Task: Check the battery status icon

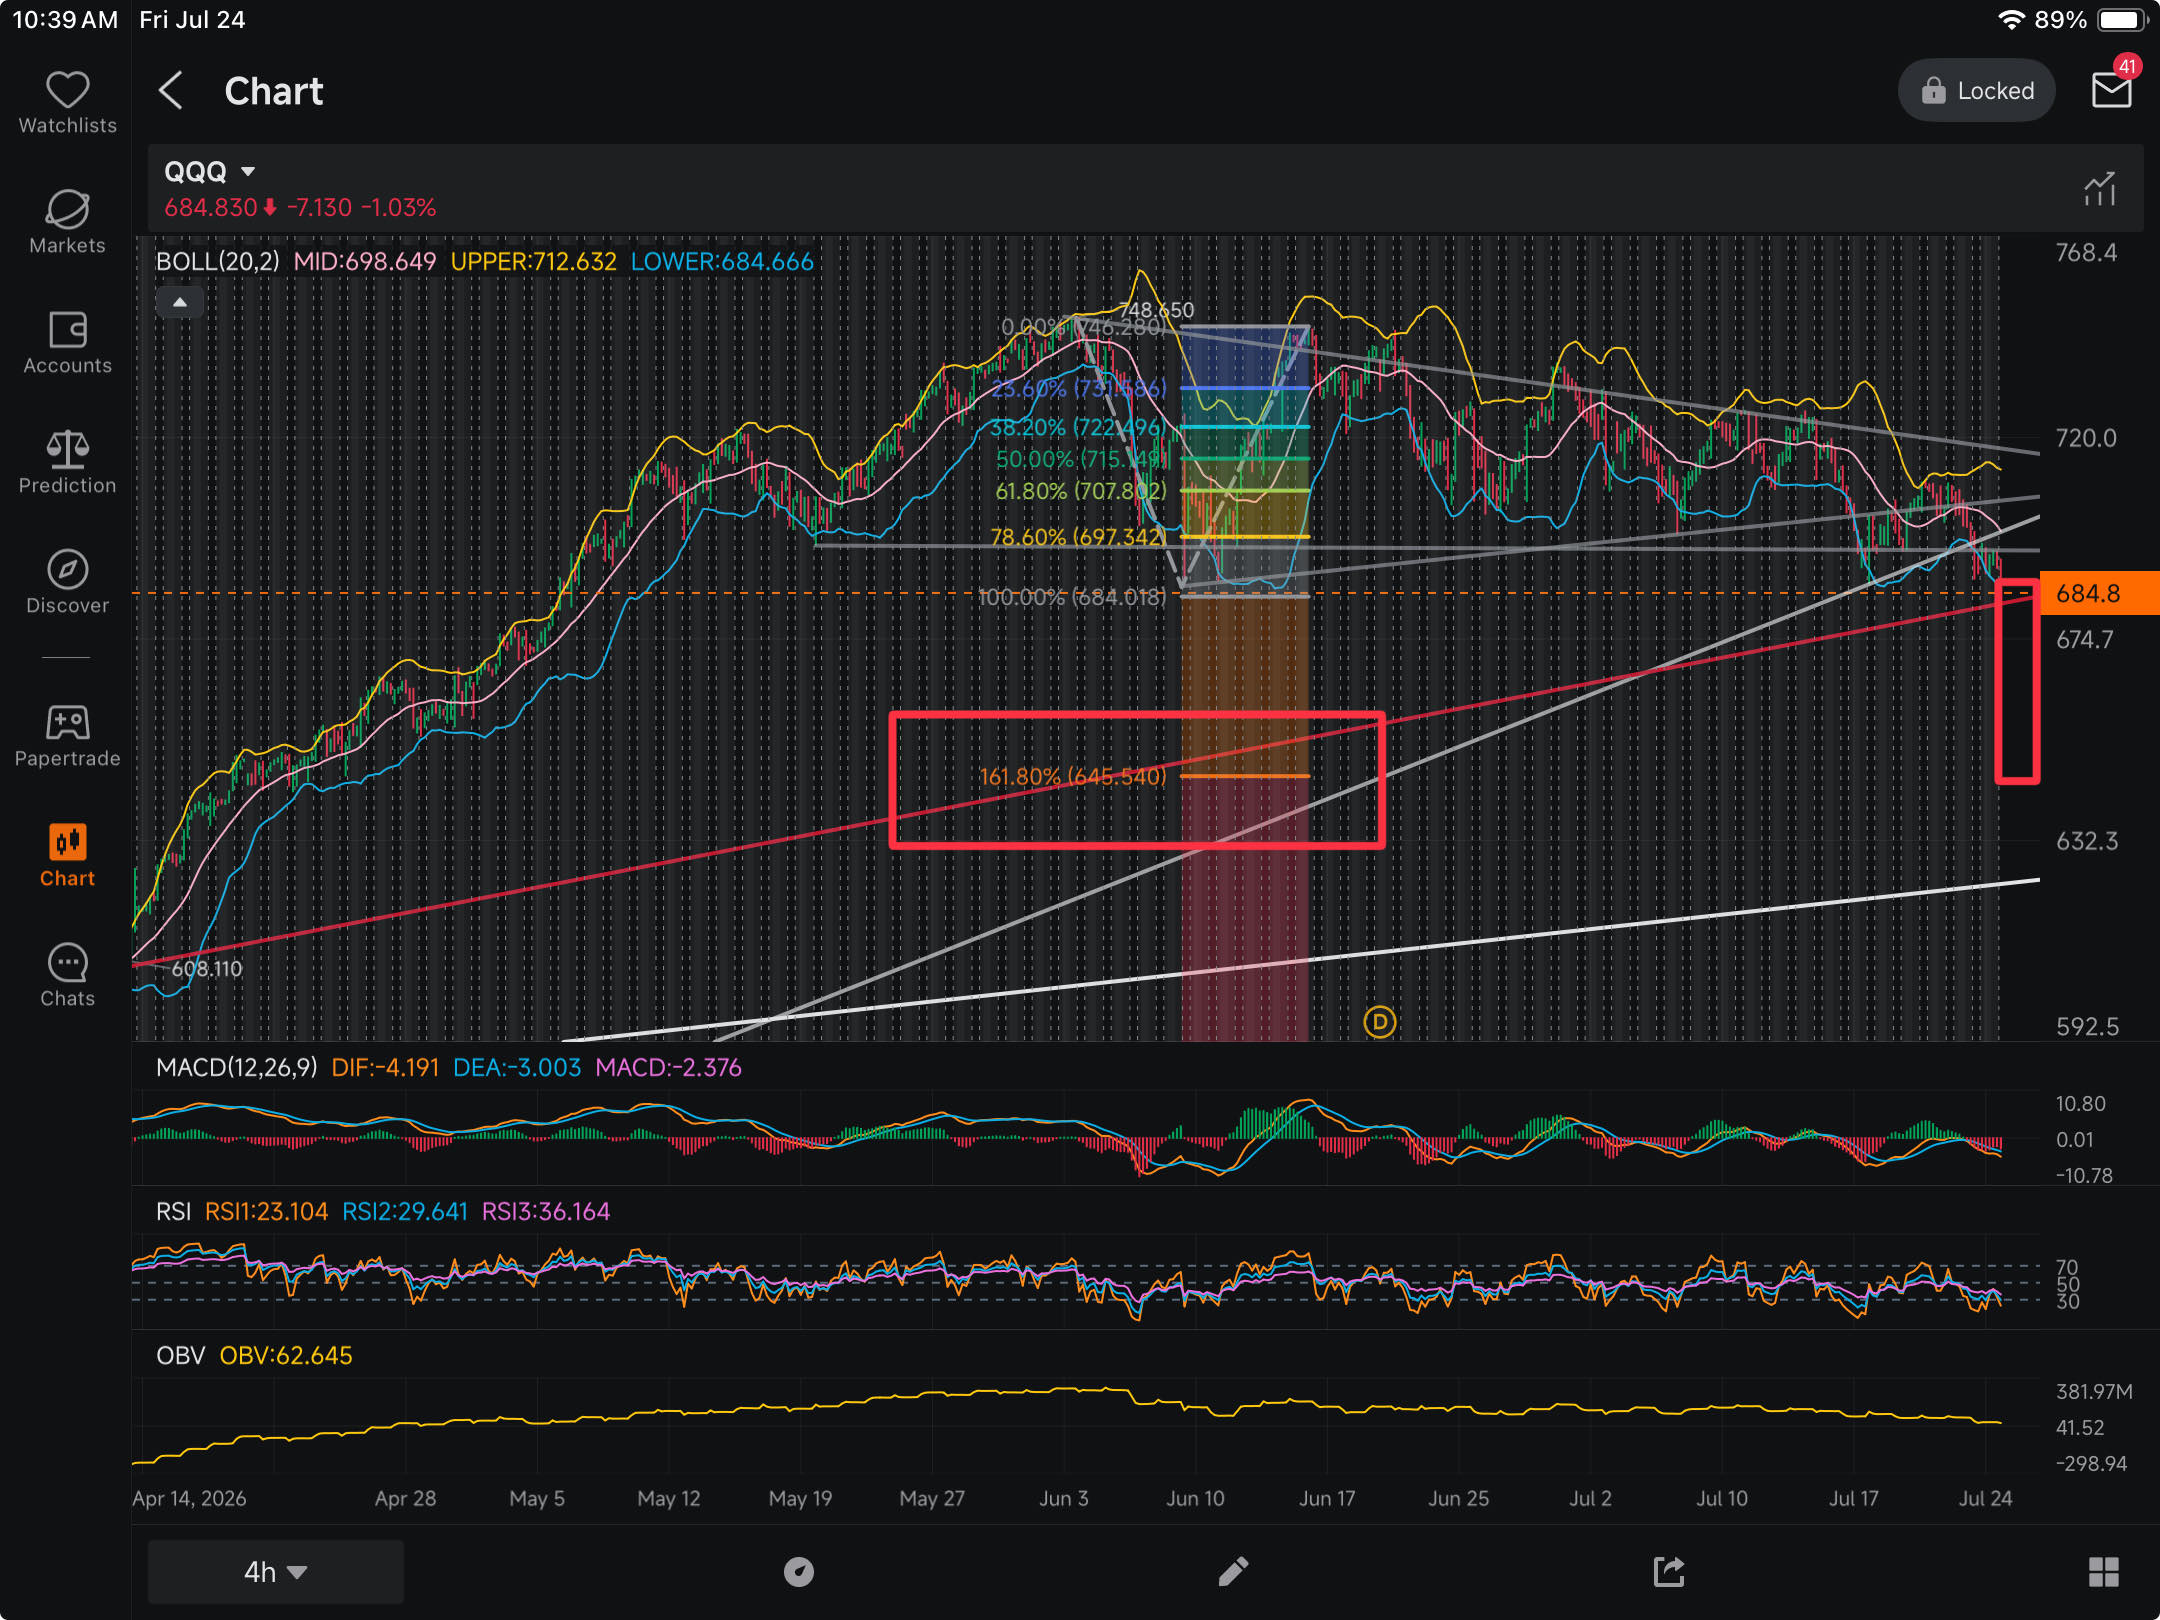Action: coord(2122,20)
